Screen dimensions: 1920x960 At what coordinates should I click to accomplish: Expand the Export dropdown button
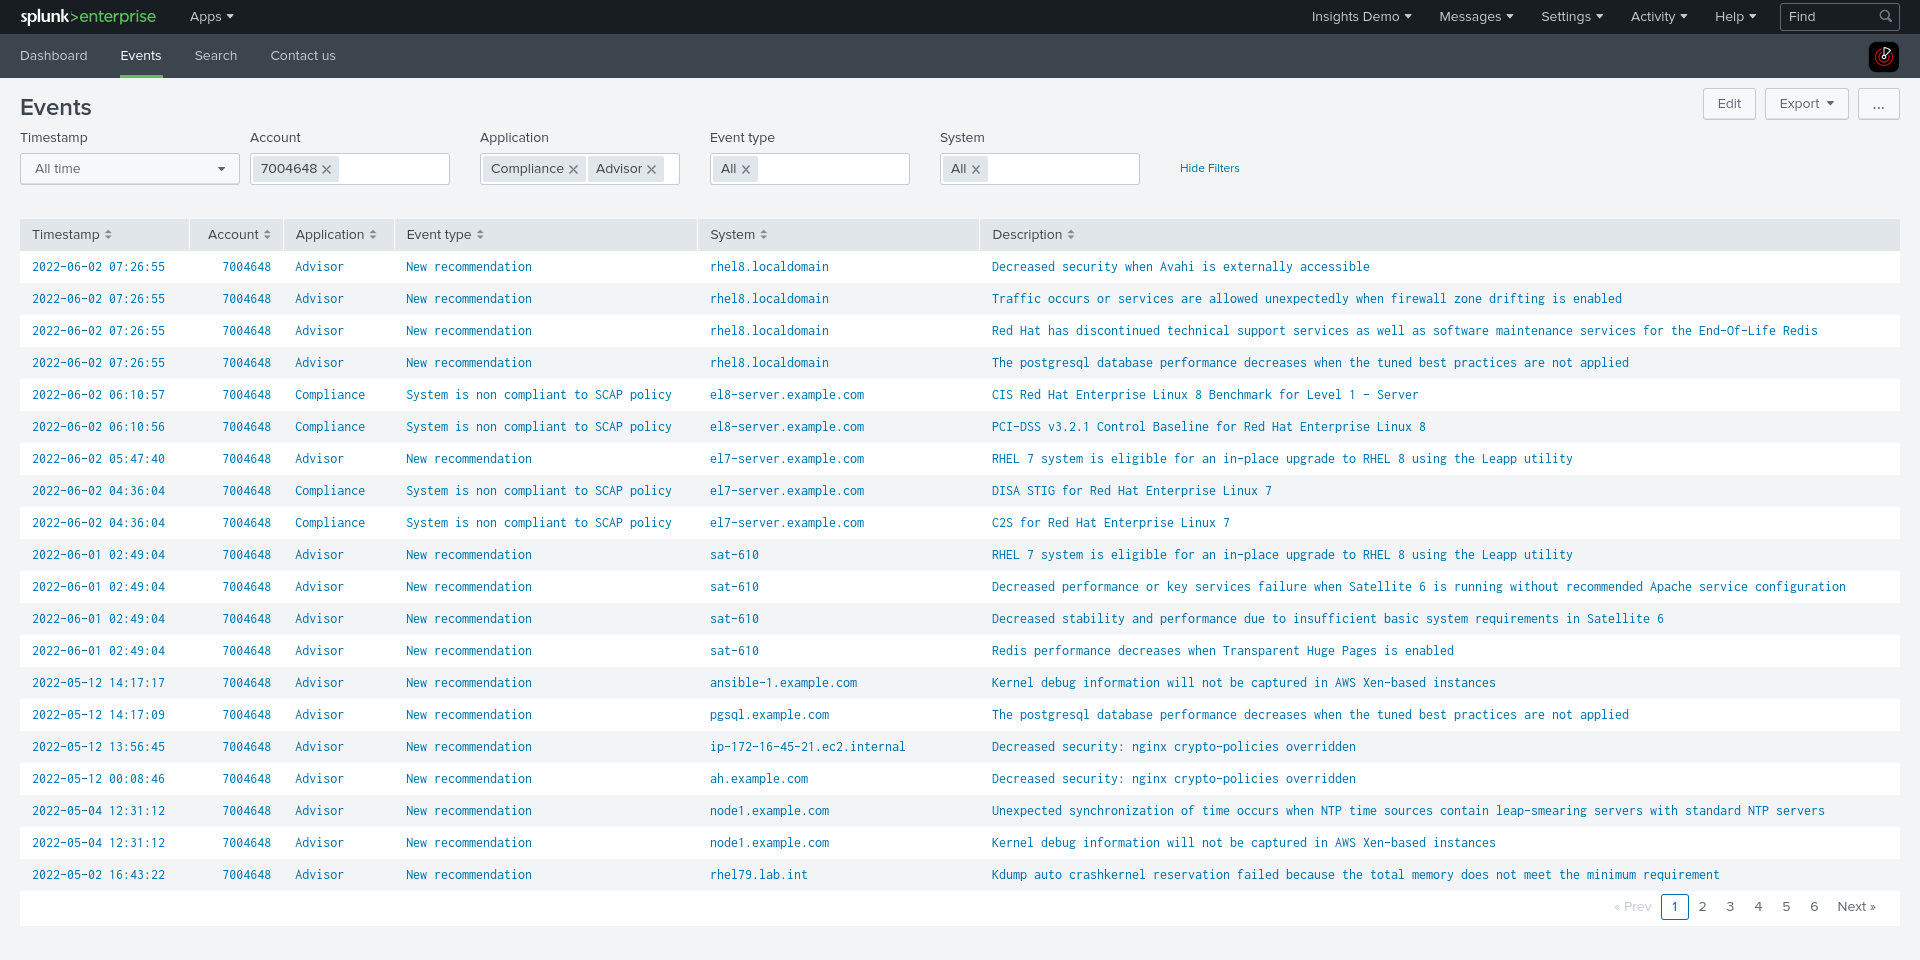point(1806,104)
